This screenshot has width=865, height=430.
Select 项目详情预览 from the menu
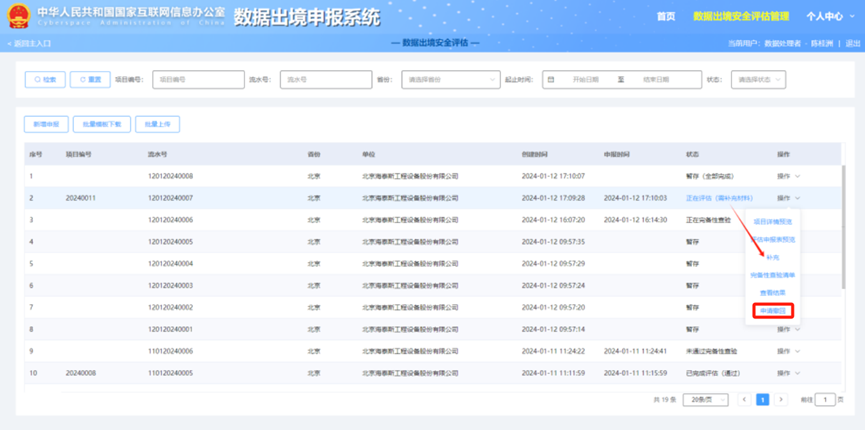[x=773, y=222]
